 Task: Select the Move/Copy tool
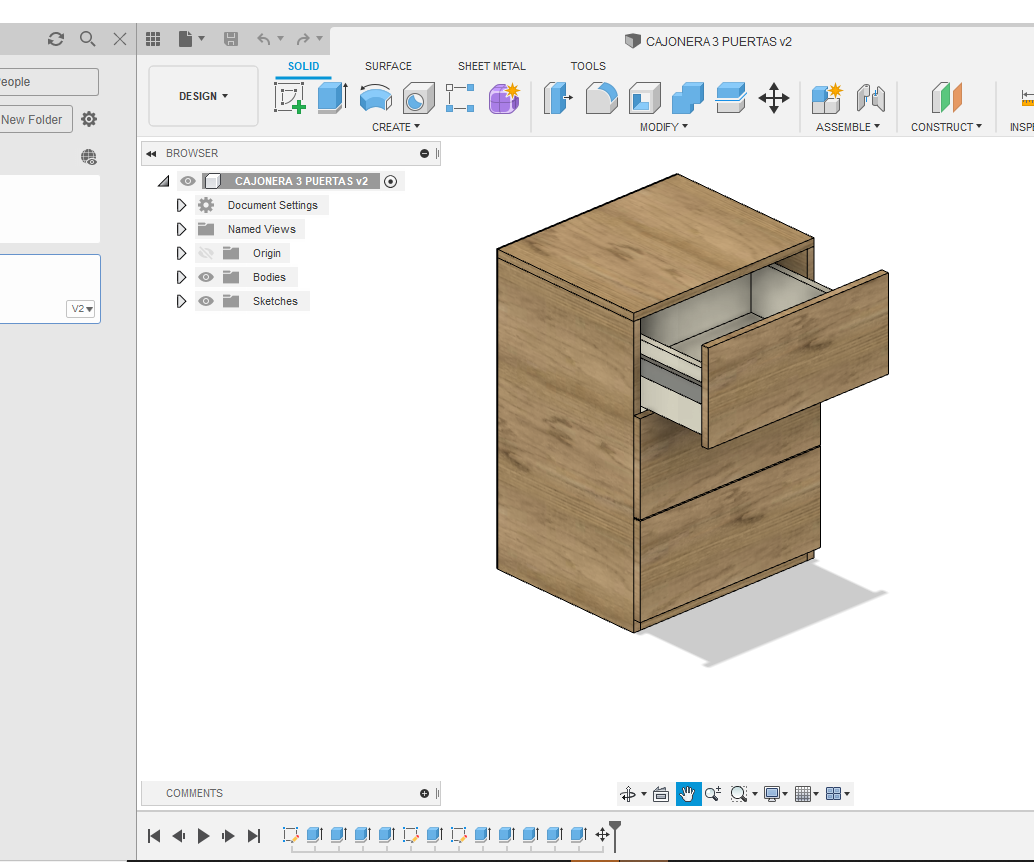coord(773,97)
